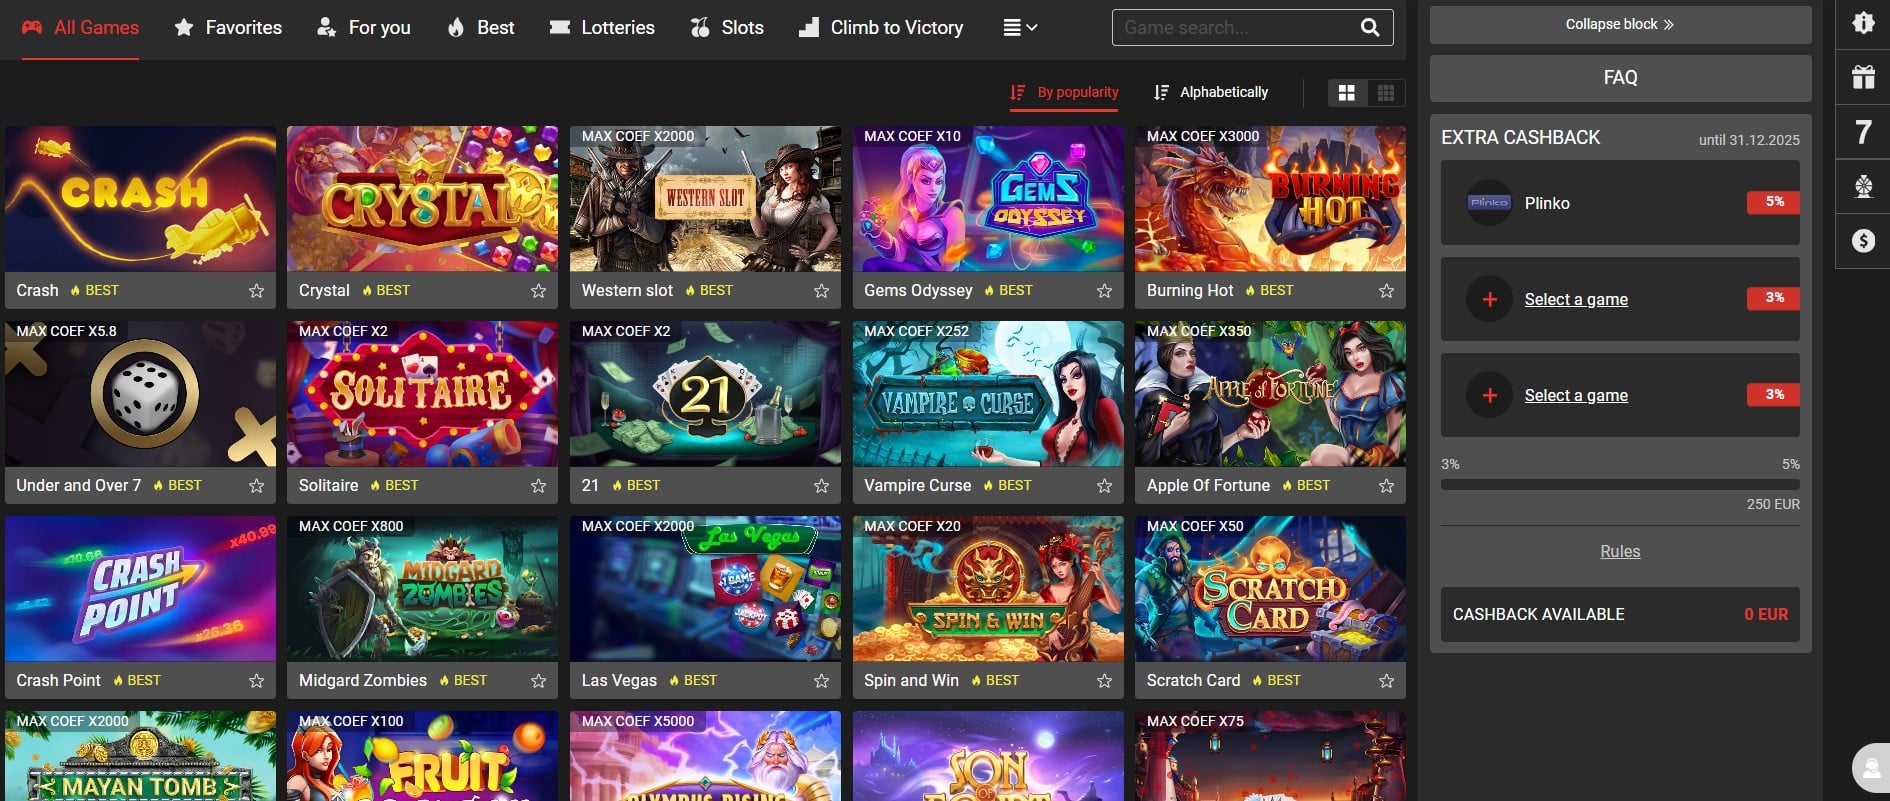Image resolution: width=1890 pixels, height=801 pixels.
Task: Click the star for Las Vegas
Action: (x=821, y=681)
